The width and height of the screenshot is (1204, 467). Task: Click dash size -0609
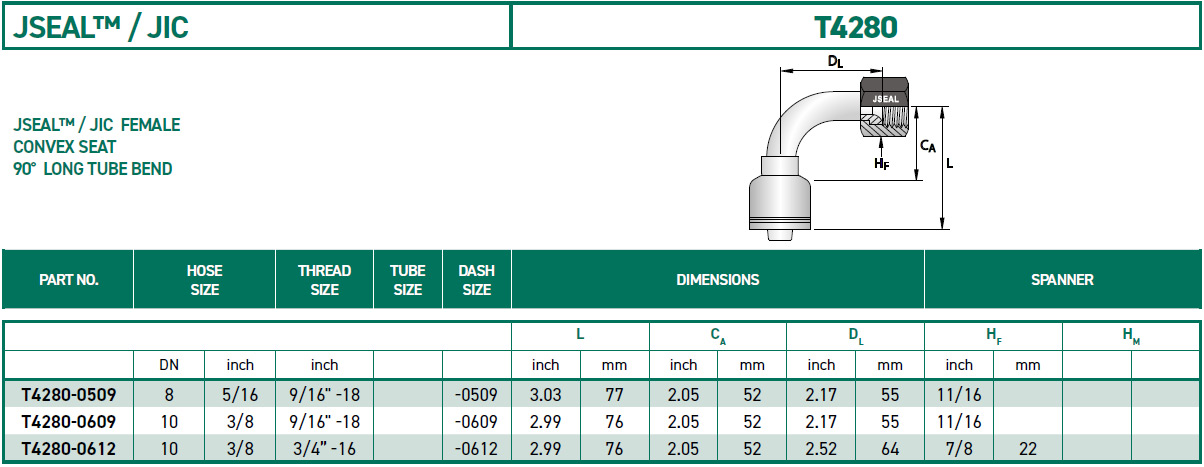(x=477, y=422)
